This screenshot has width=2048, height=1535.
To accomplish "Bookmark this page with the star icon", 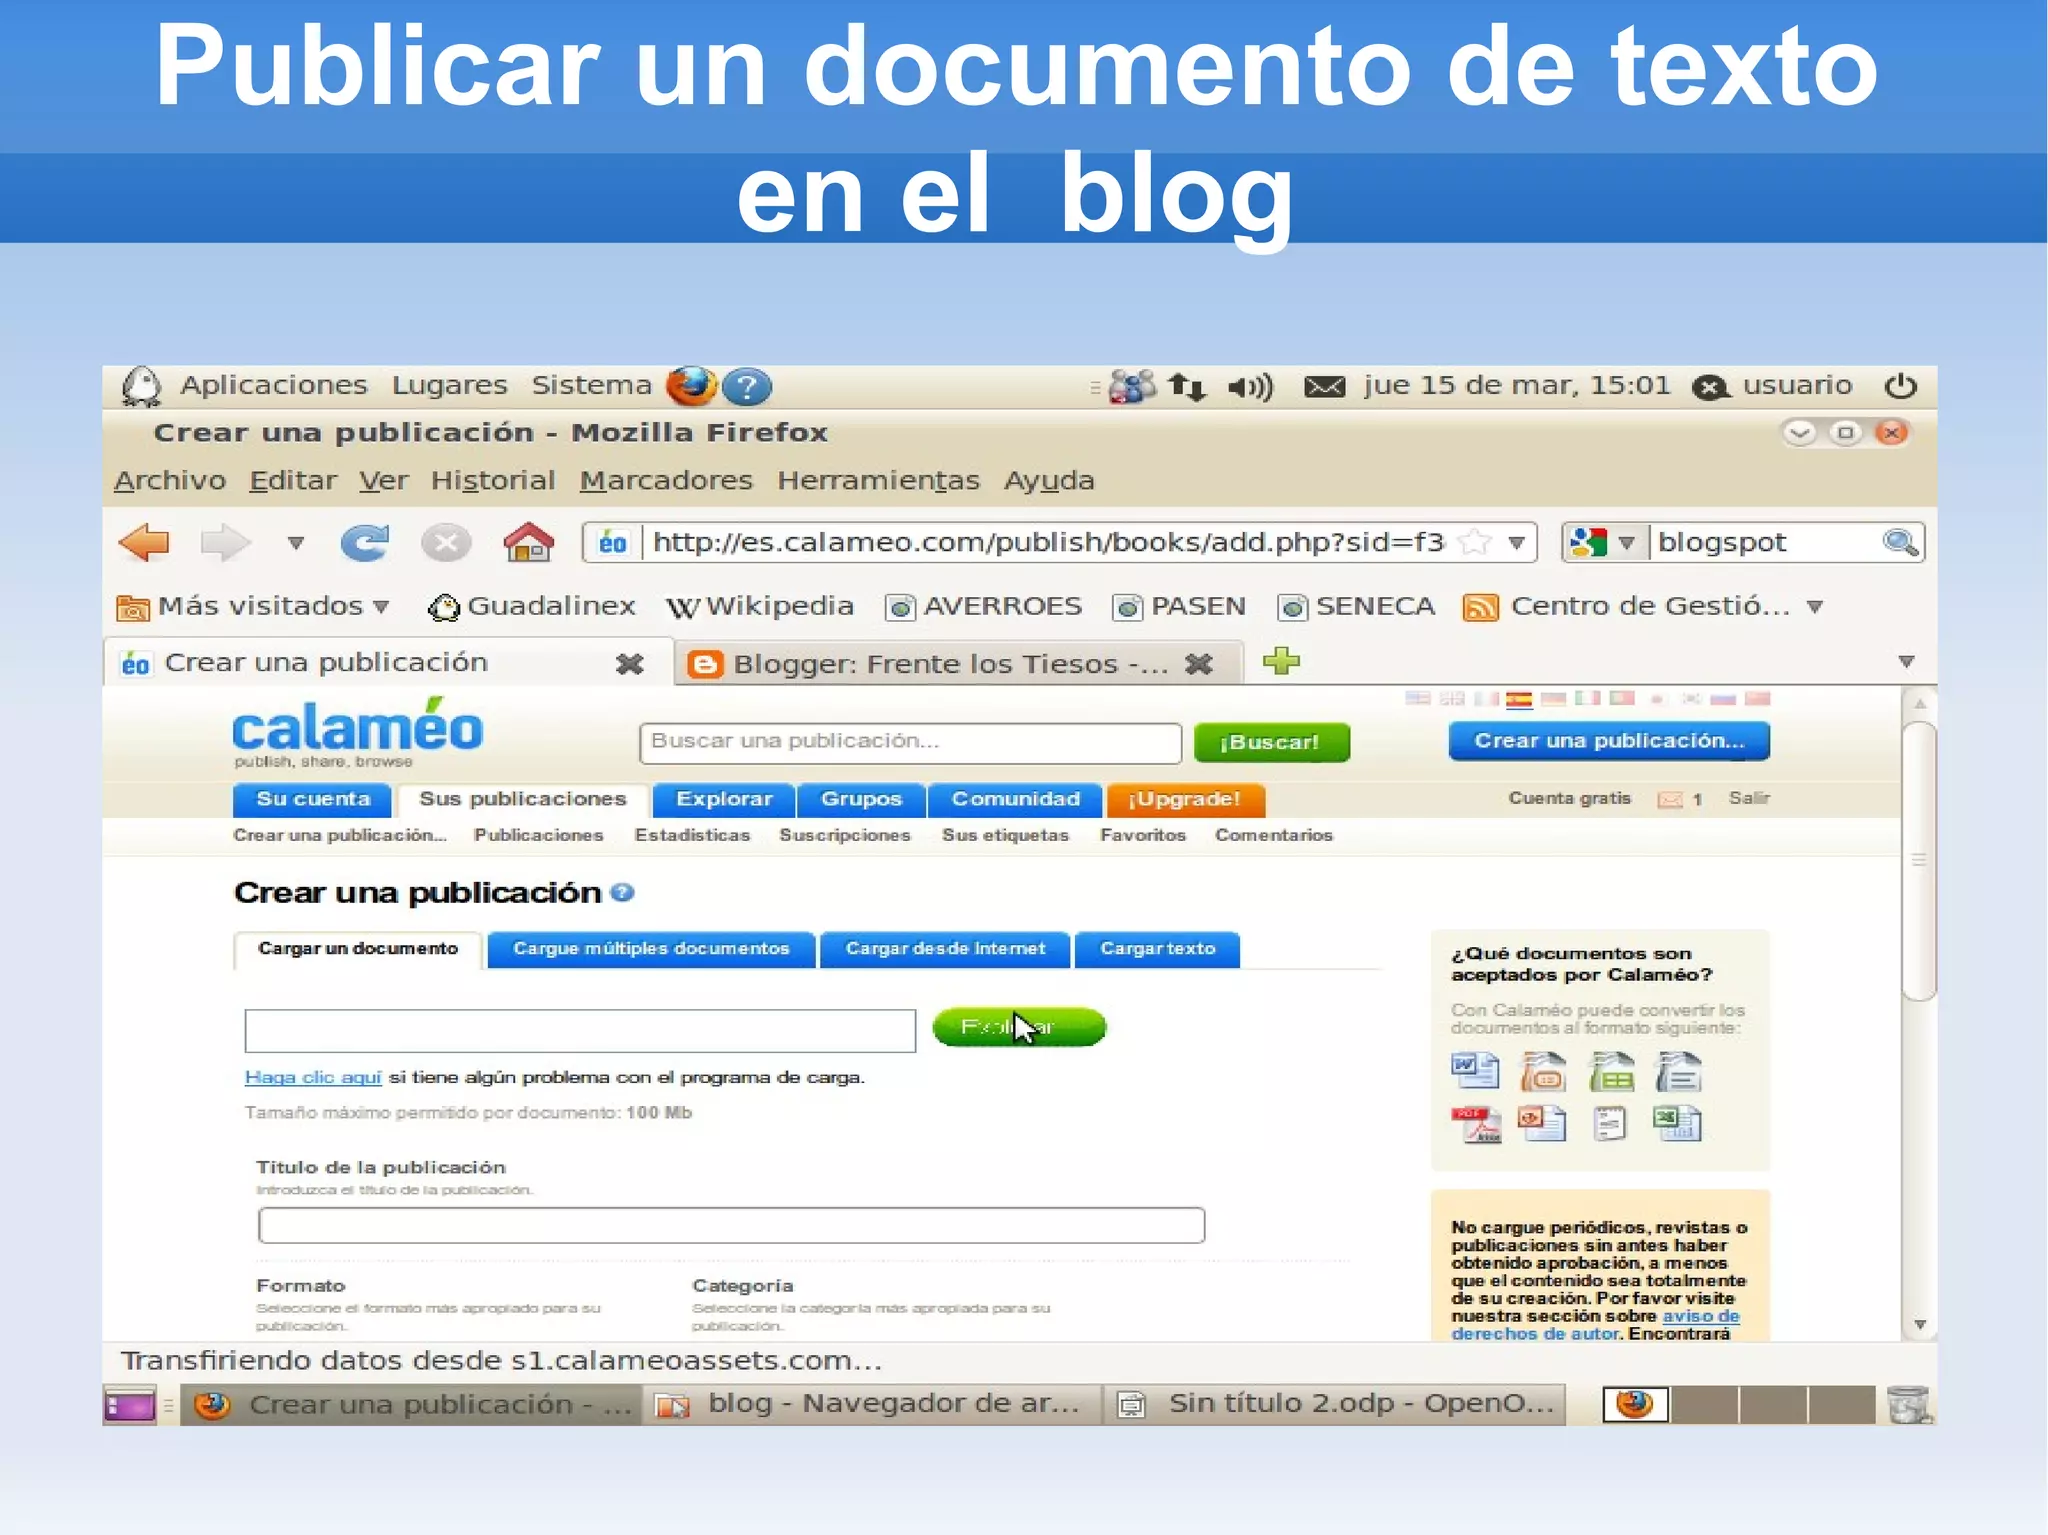I will tap(1474, 543).
